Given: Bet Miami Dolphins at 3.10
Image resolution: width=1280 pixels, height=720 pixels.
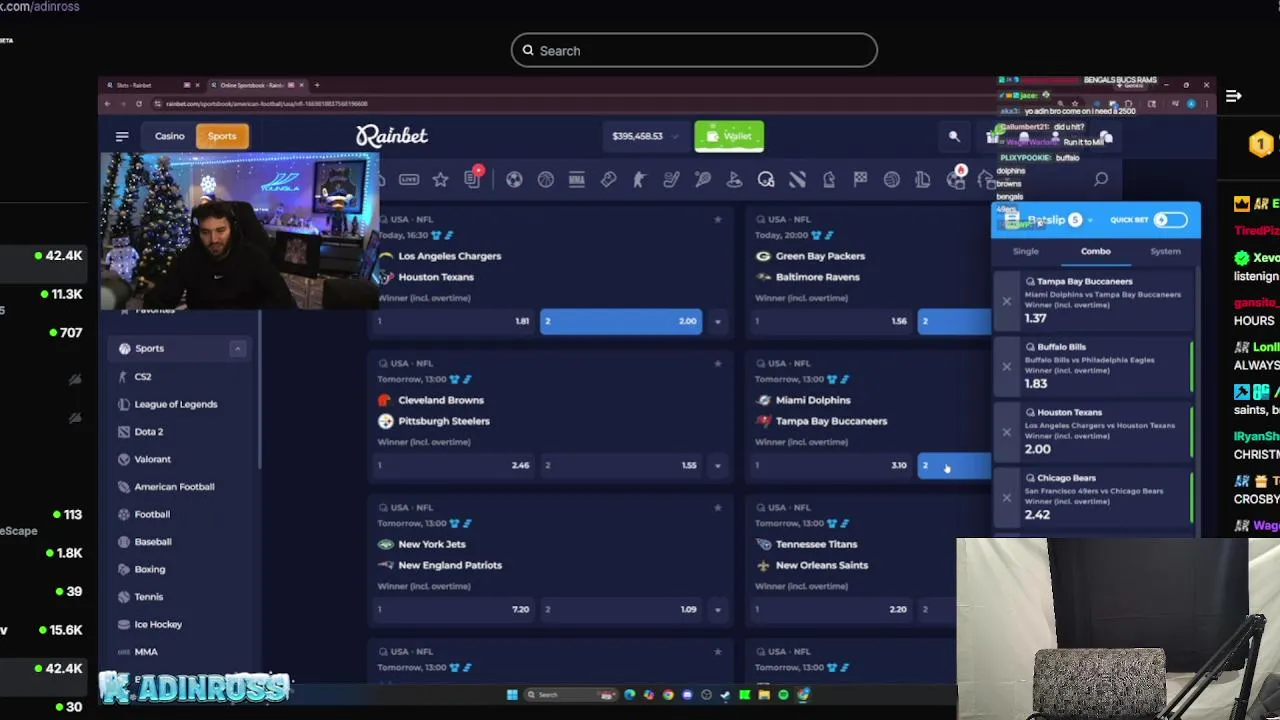Looking at the screenshot, I should point(832,465).
